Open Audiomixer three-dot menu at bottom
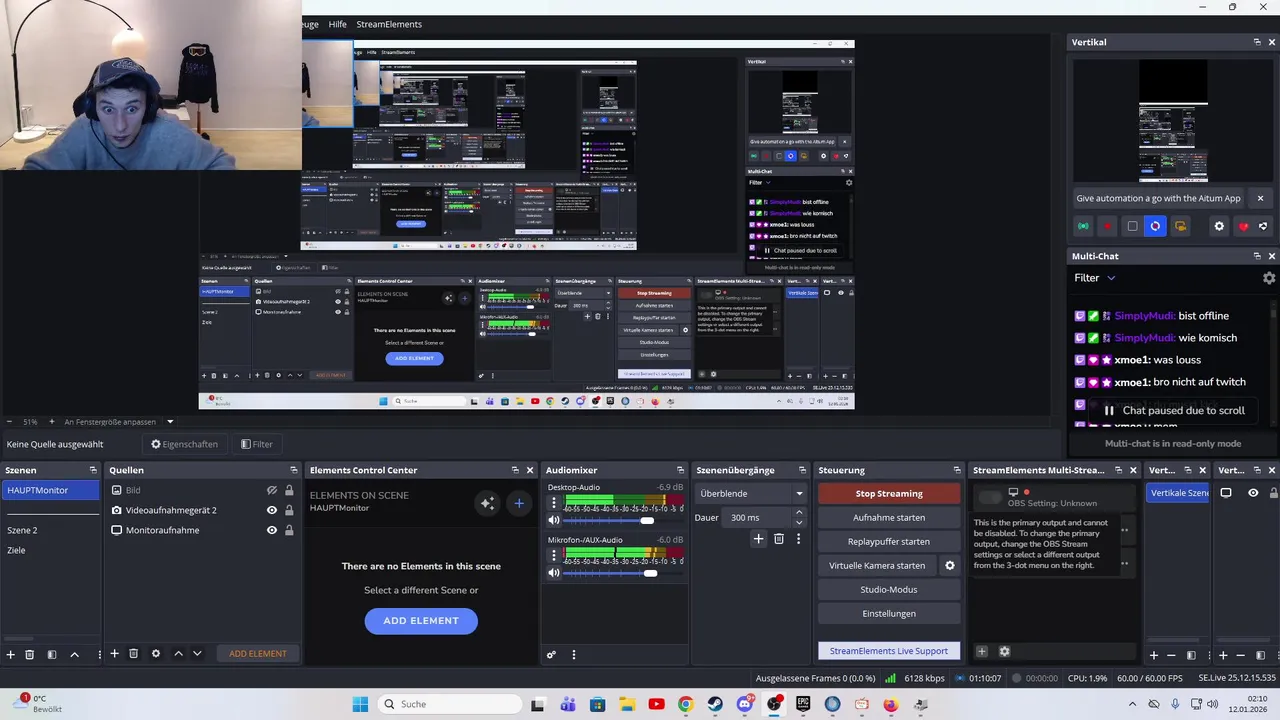 pos(573,655)
